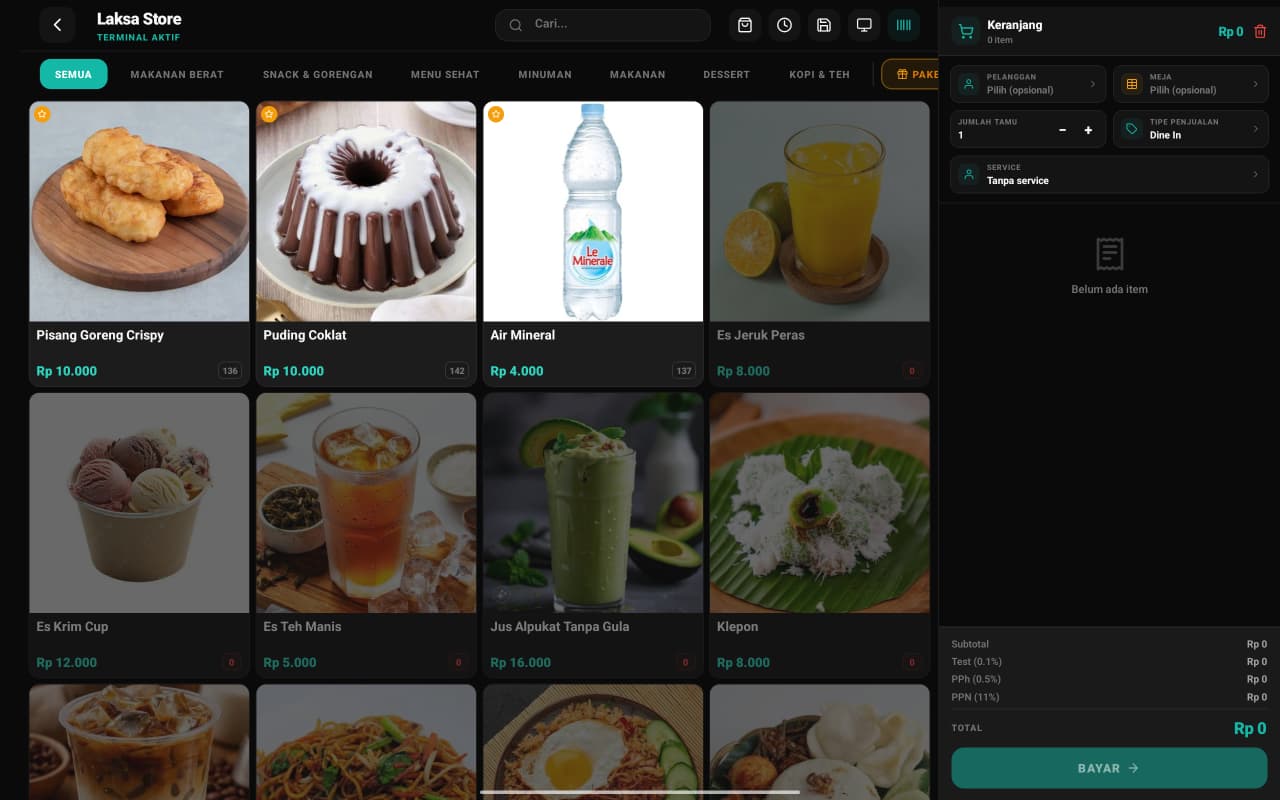Choose the Dessert category tab
1280x800 pixels.
(727, 74)
